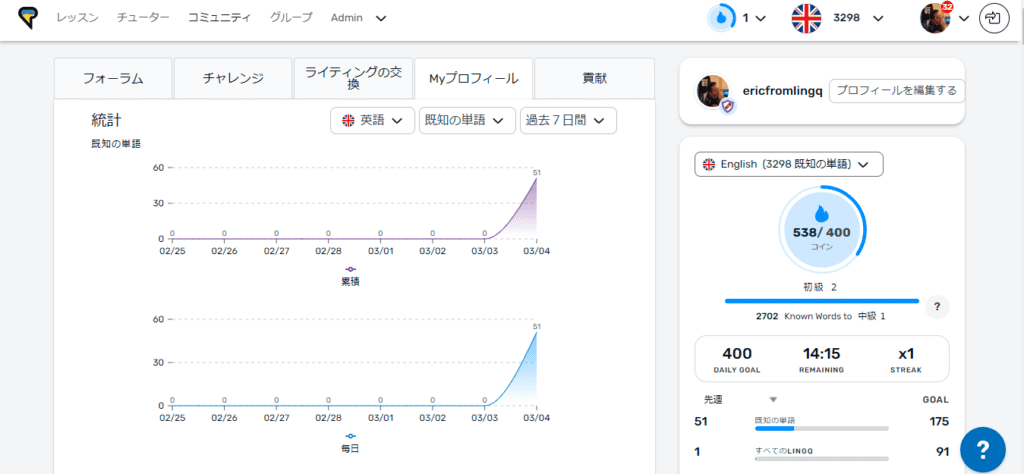The height and width of the screenshot is (474, 1024).
Task: Open the レッスン navigation link
Action: point(77,18)
